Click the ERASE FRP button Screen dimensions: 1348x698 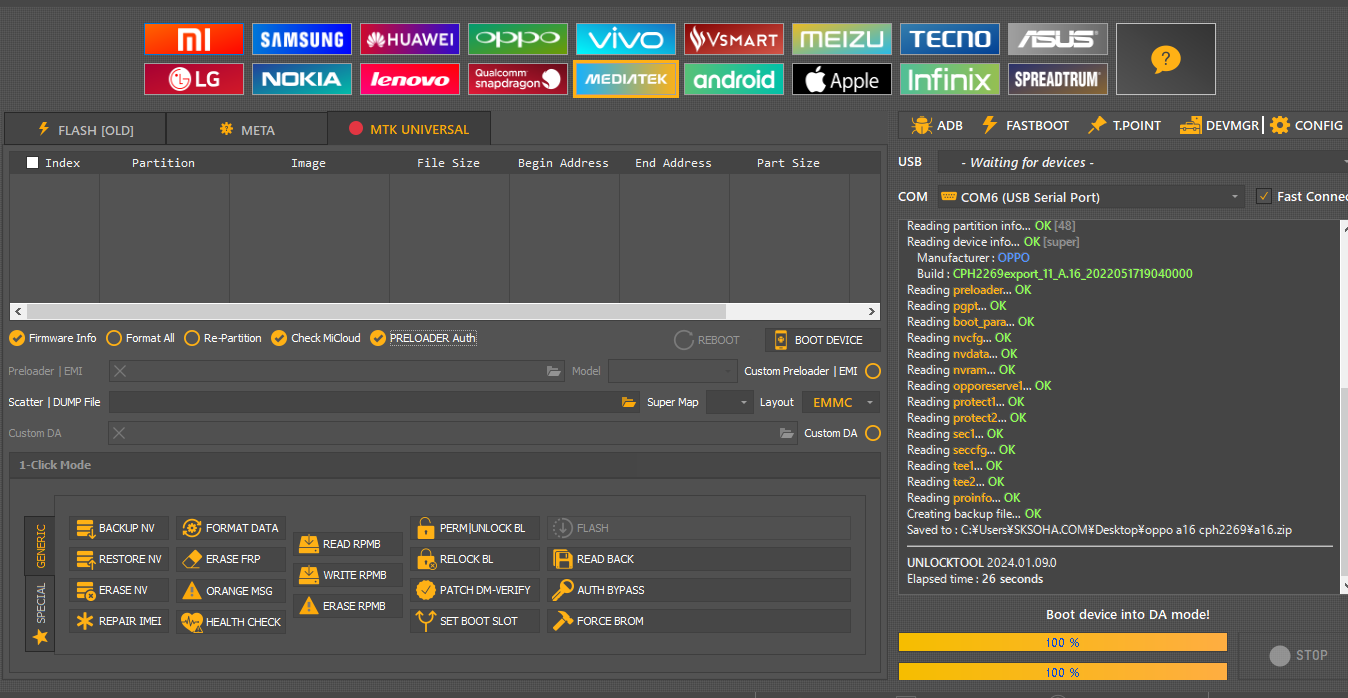click(232, 559)
